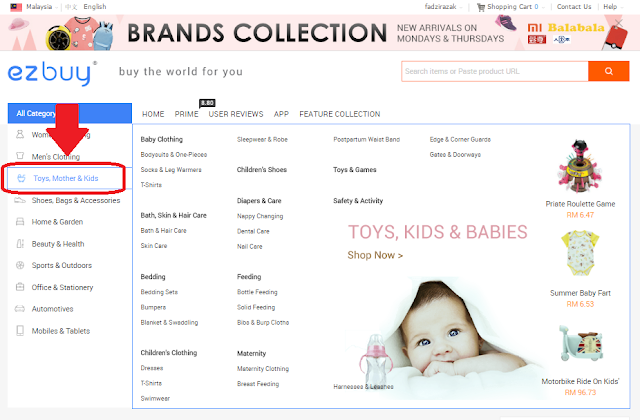Open the USER REVIEWS tab

[236, 114]
